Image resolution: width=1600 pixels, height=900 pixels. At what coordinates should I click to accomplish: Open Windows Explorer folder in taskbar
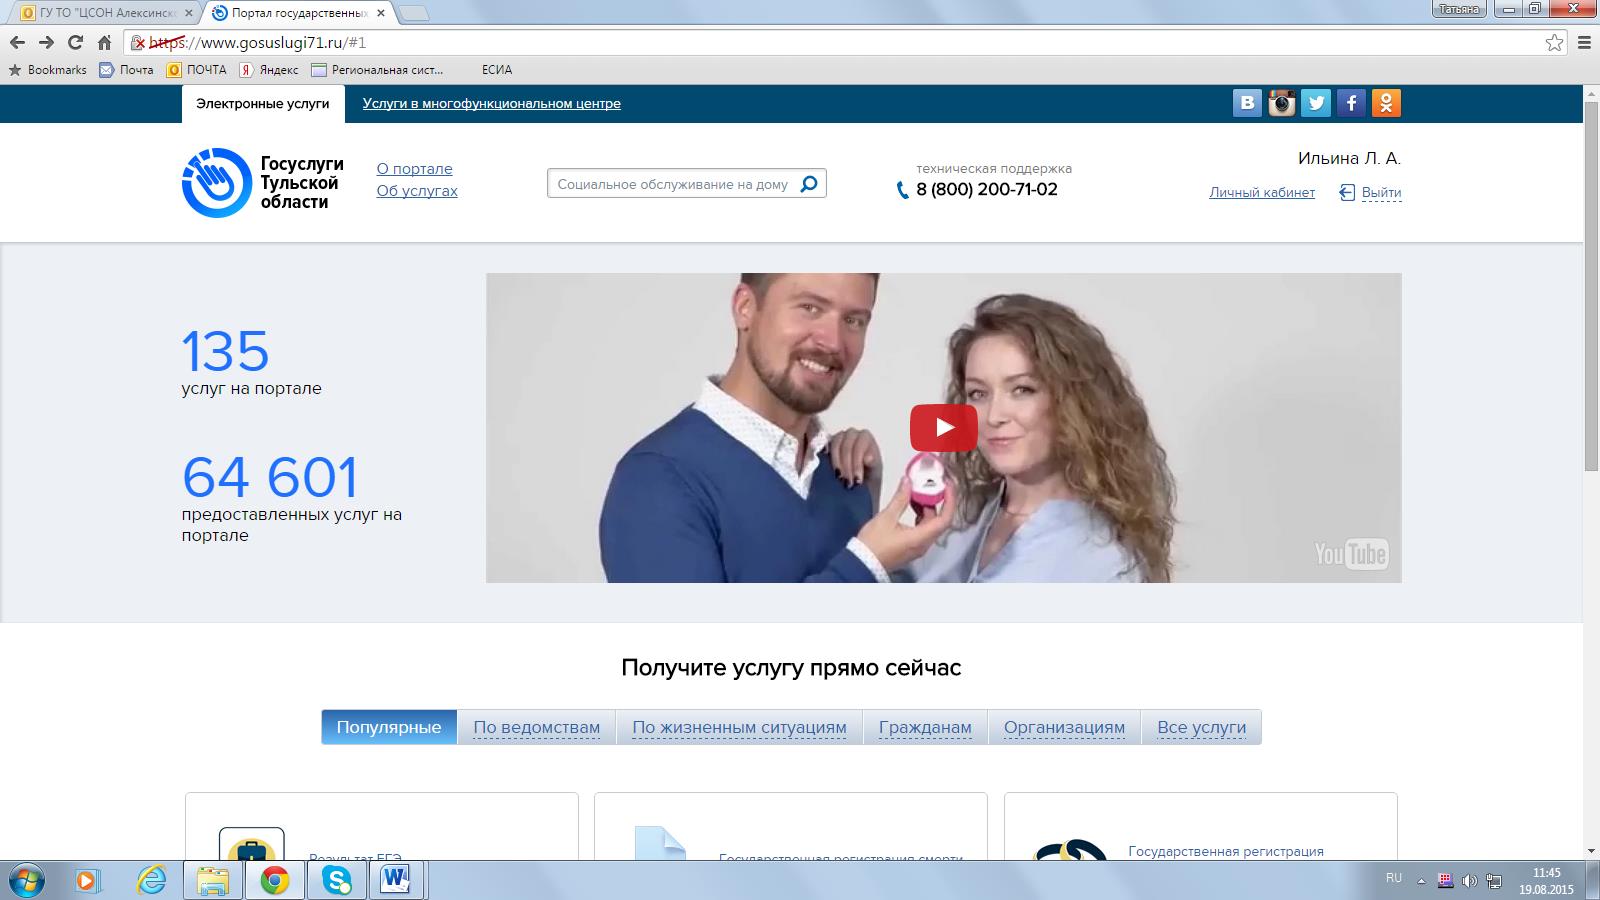click(213, 880)
